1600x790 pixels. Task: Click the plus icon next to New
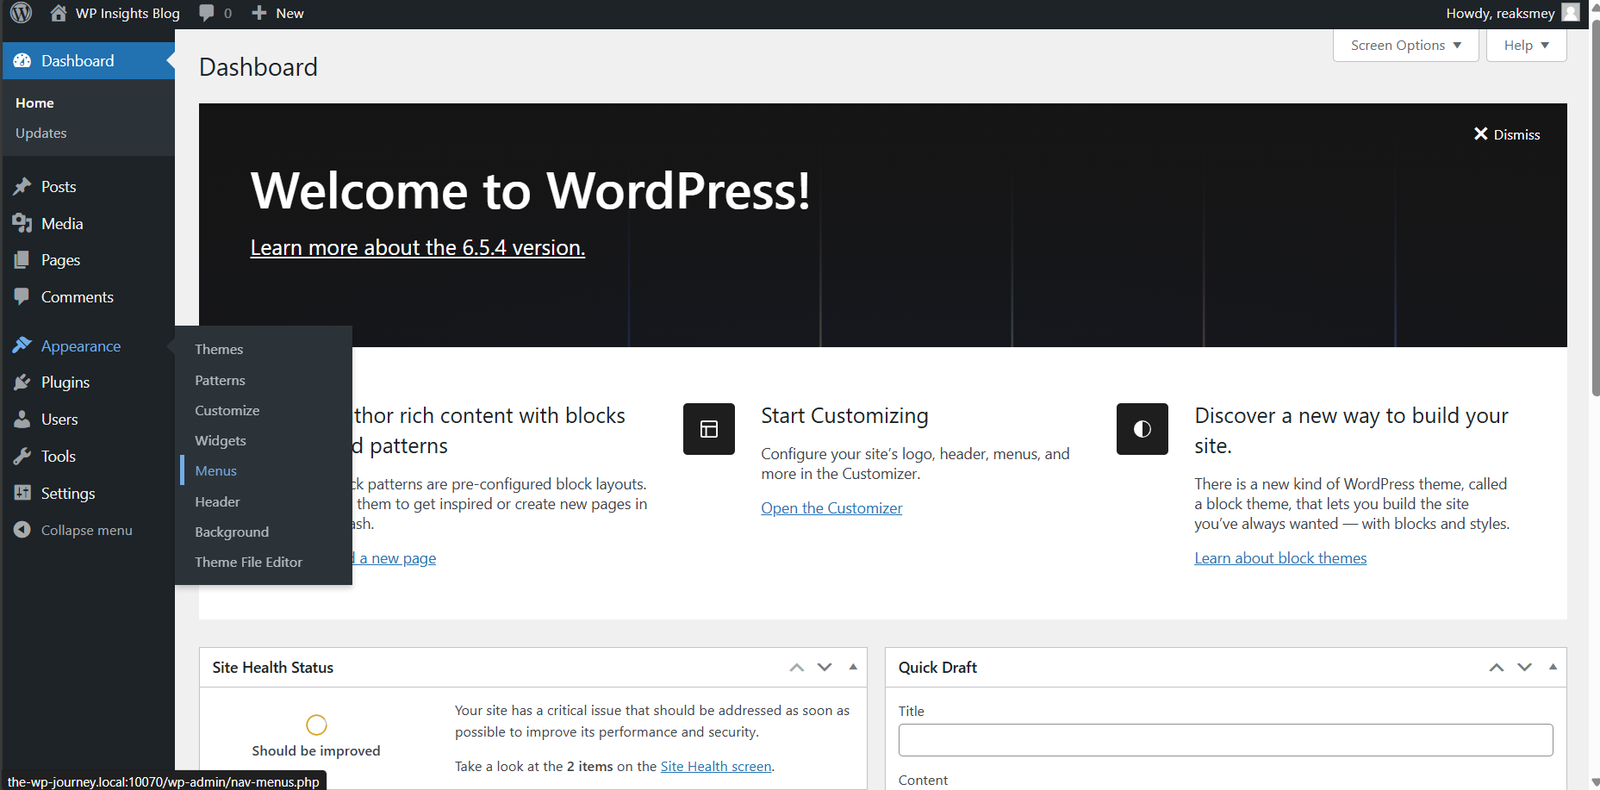point(259,13)
